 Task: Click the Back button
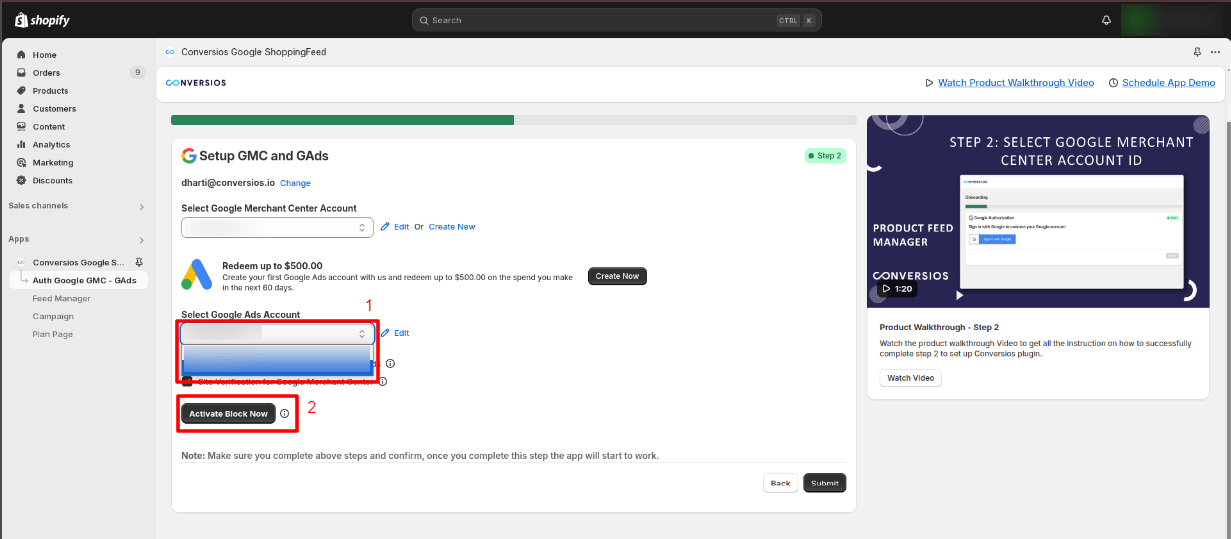(x=780, y=483)
